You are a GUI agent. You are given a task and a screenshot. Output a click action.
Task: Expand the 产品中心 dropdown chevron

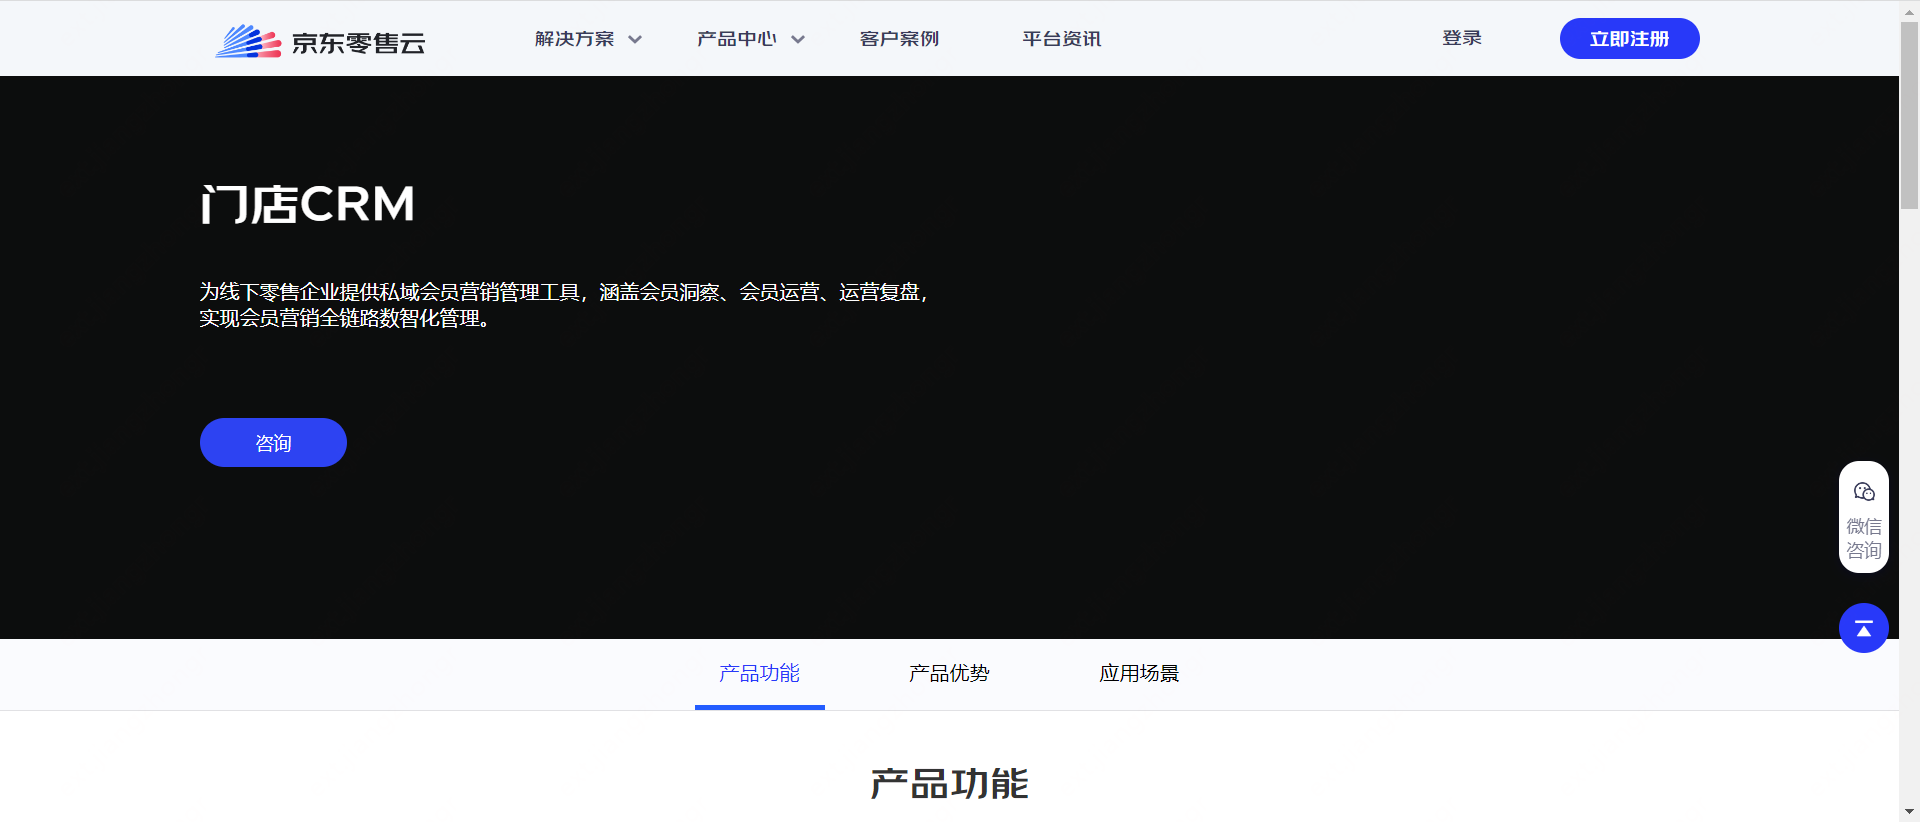pyautogui.click(x=798, y=40)
